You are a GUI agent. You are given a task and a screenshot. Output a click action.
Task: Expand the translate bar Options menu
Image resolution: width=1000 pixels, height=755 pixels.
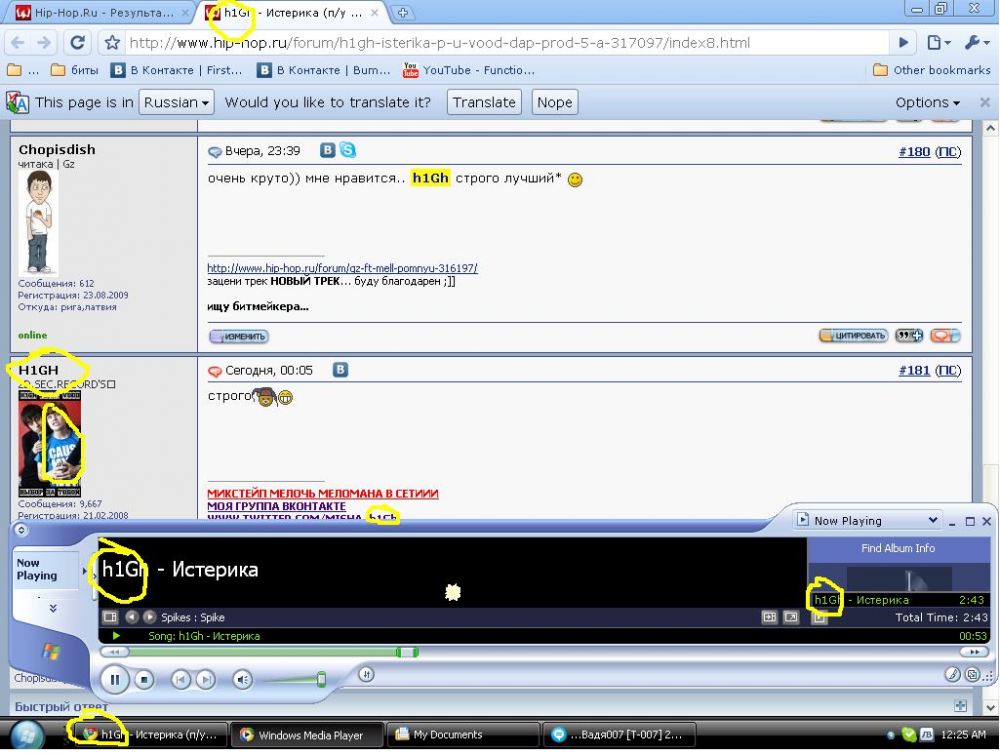click(927, 102)
